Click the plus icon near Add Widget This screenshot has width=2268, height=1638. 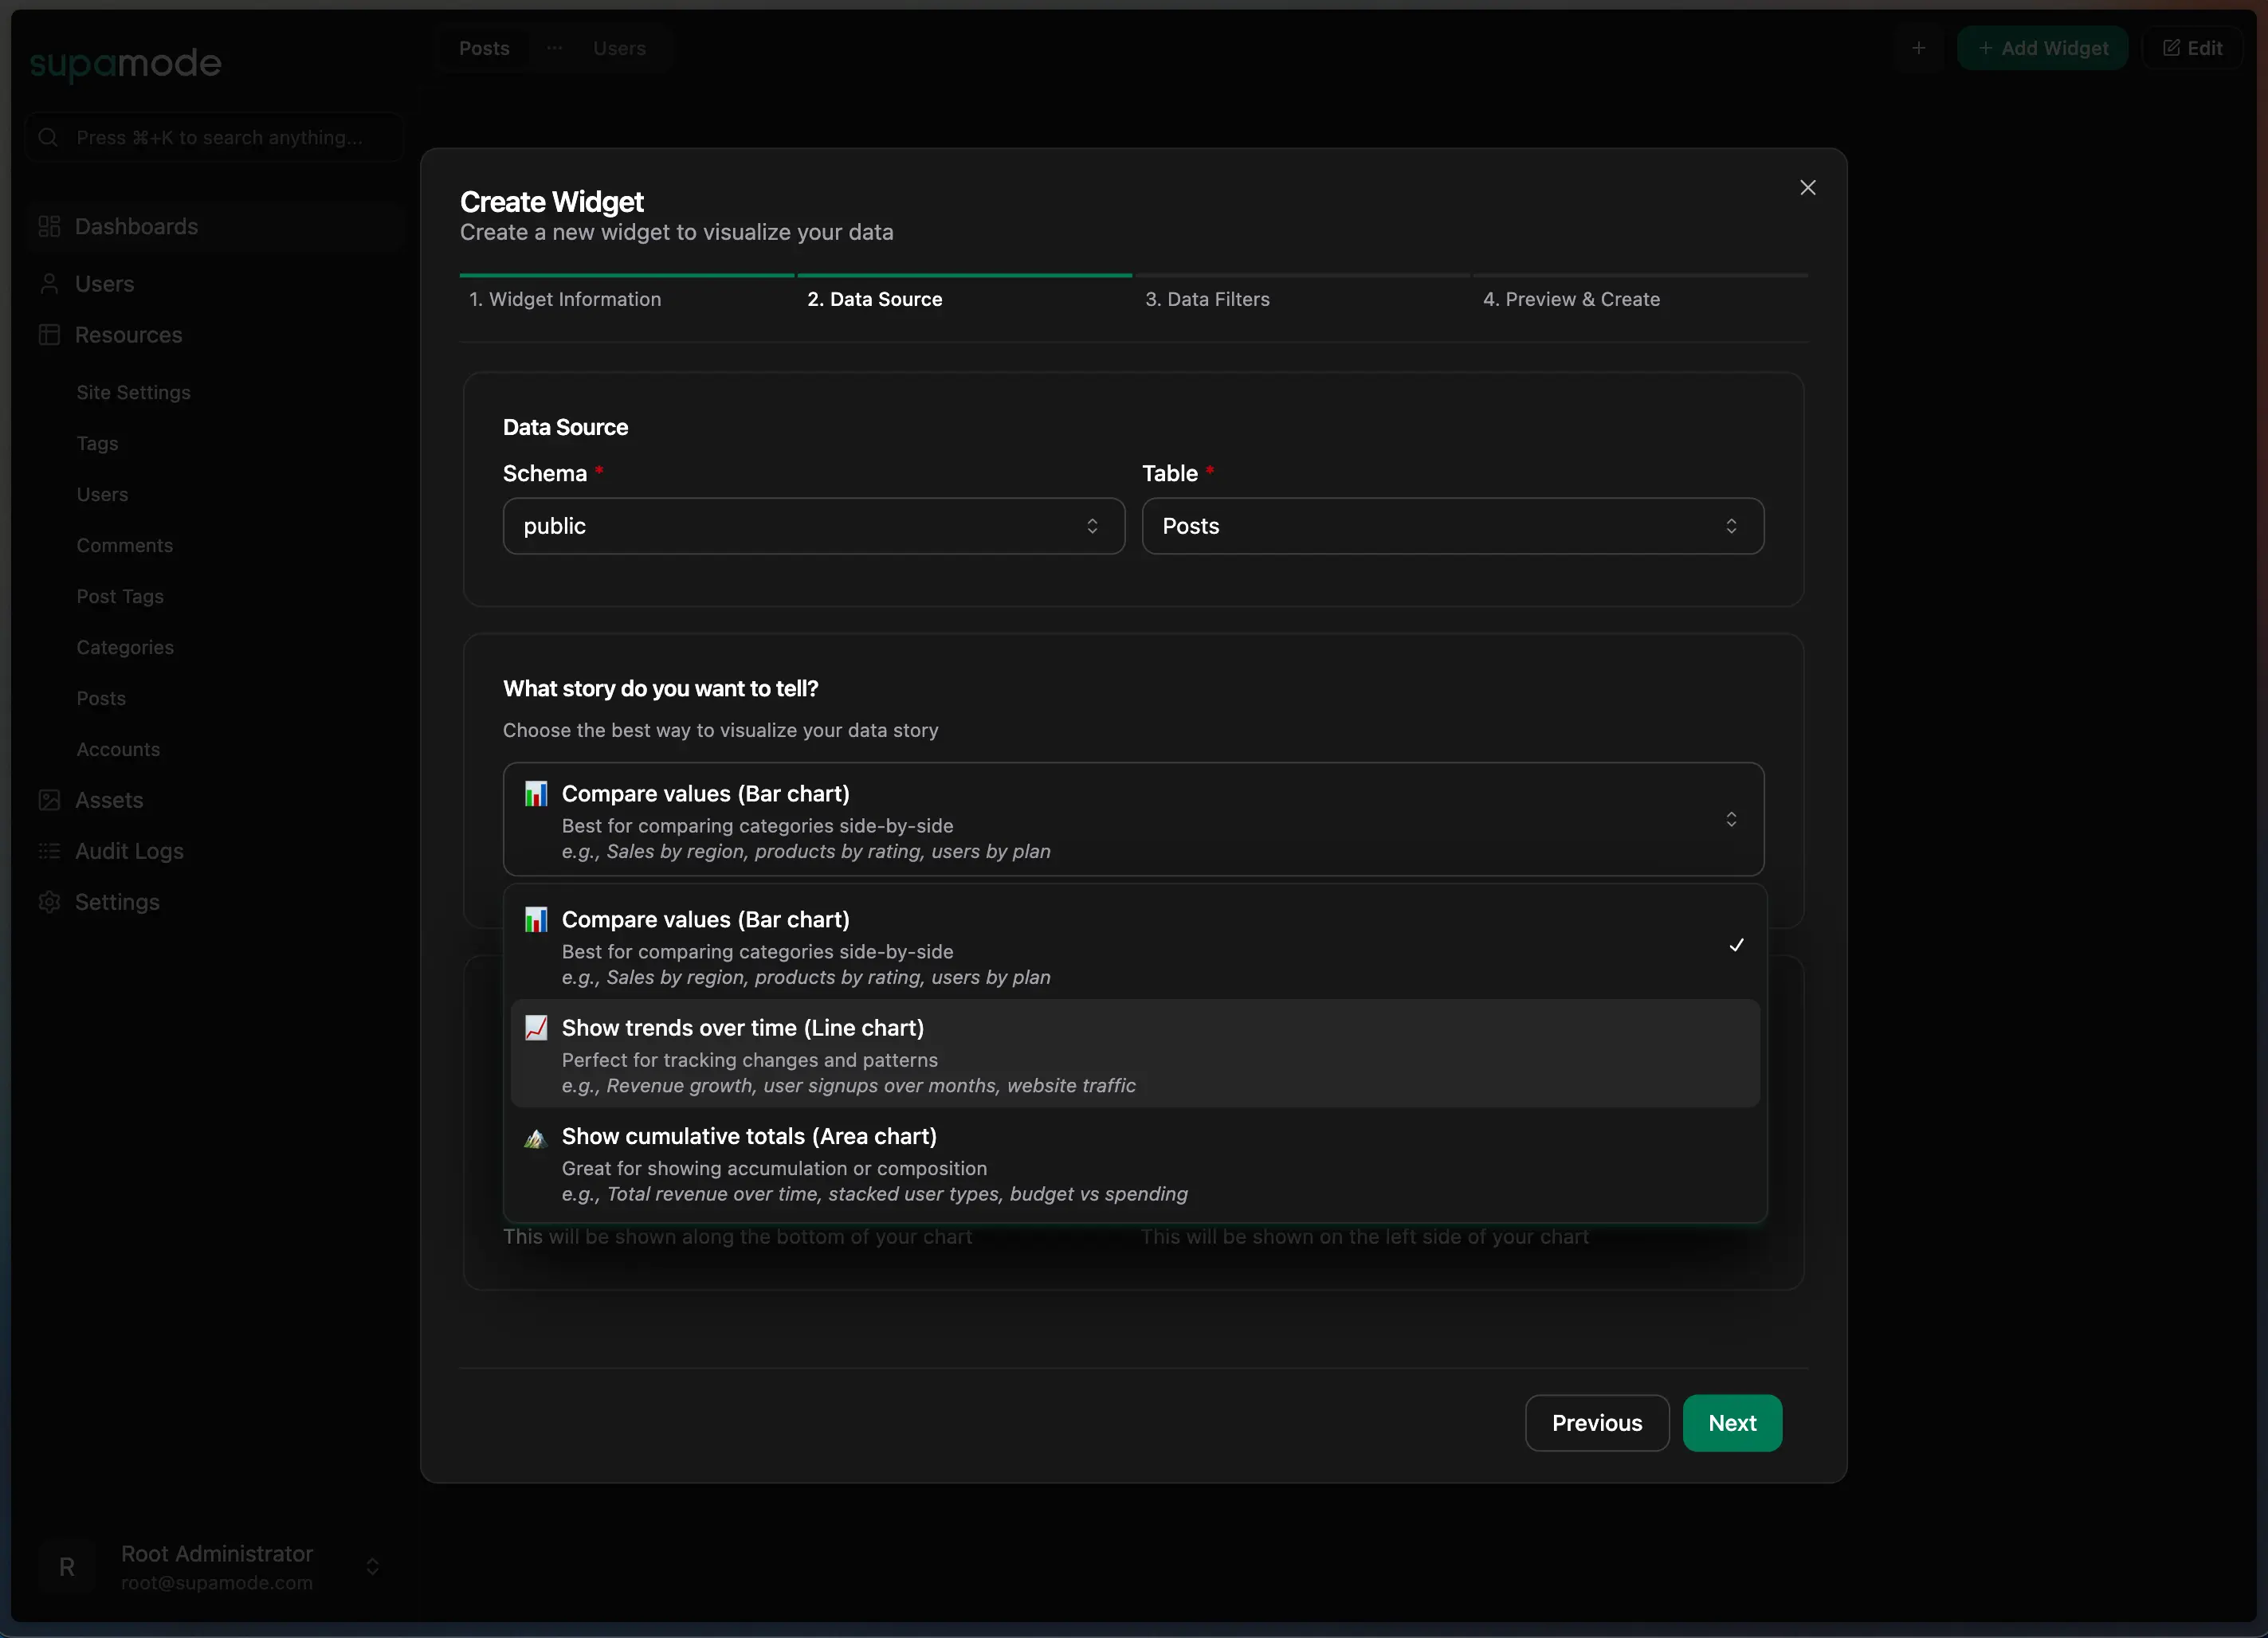pyautogui.click(x=1920, y=47)
